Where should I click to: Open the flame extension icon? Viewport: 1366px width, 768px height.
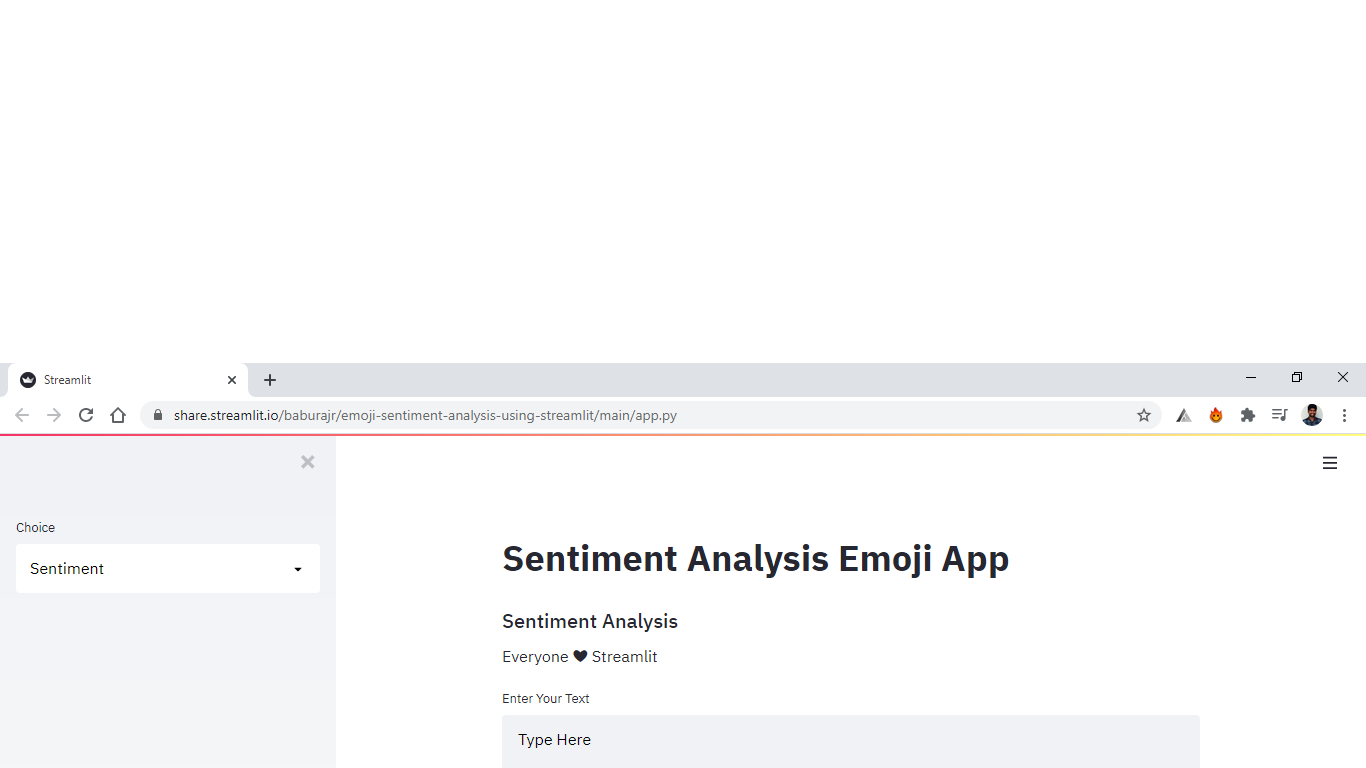click(x=1216, y=415)
